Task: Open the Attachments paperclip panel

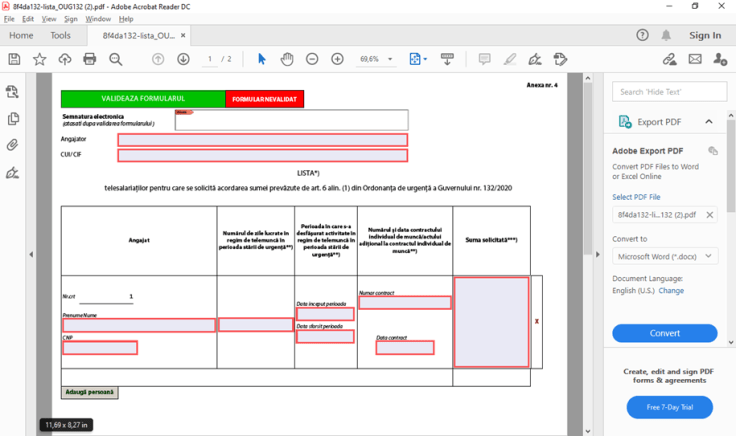Action: 12,145
